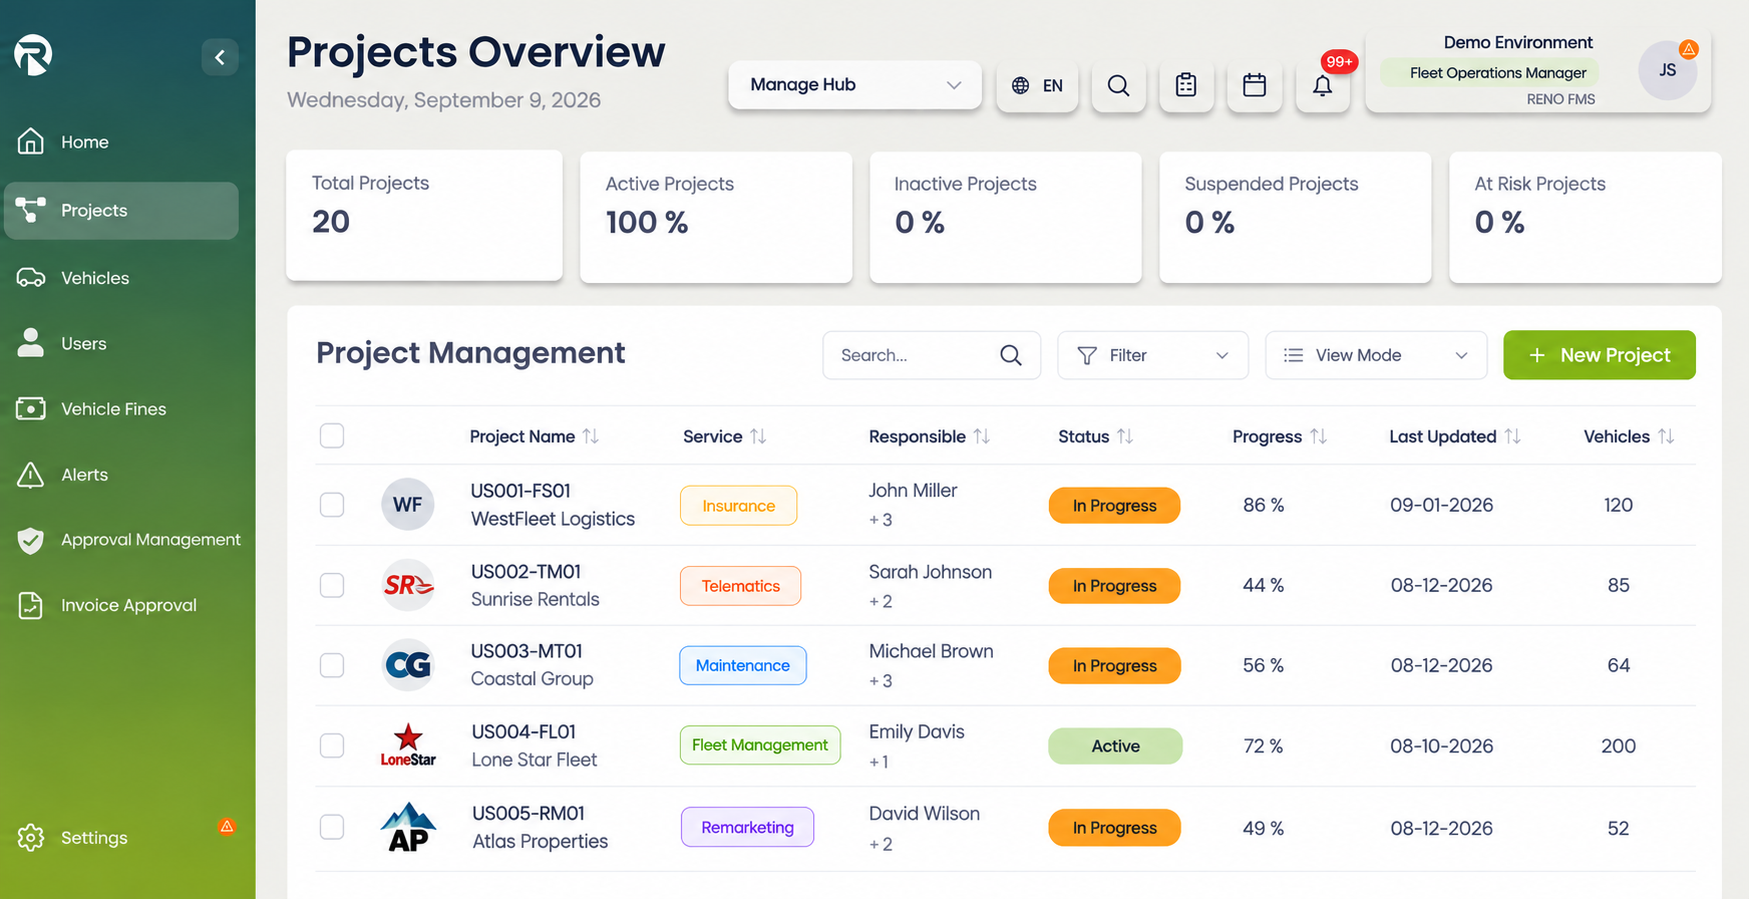Image resolution: width=1749 pixels, height=899 pixels.
Task: Click the JS user avatar
Action: (1667, 70)
